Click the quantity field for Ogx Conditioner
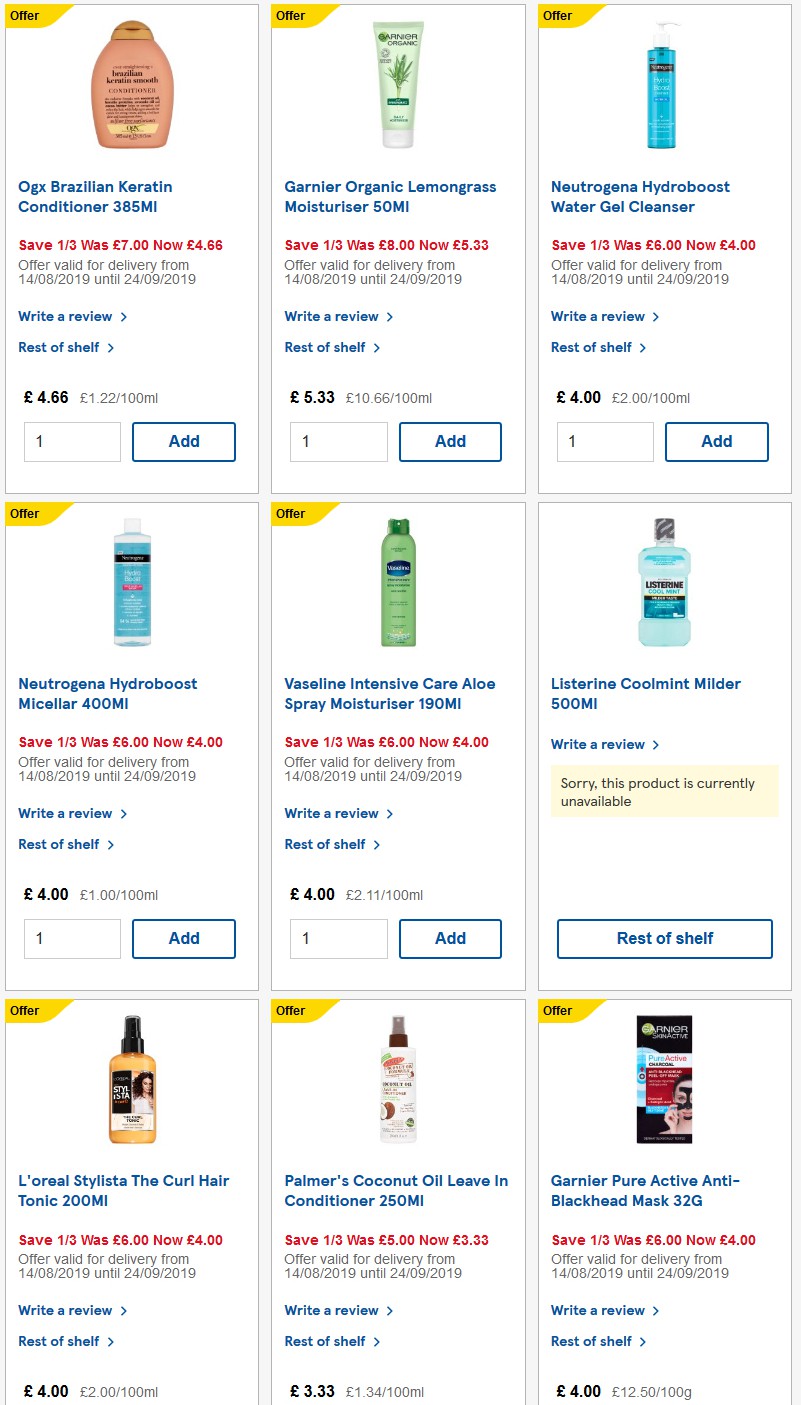801x1405 pixels. tap(72, 441)
